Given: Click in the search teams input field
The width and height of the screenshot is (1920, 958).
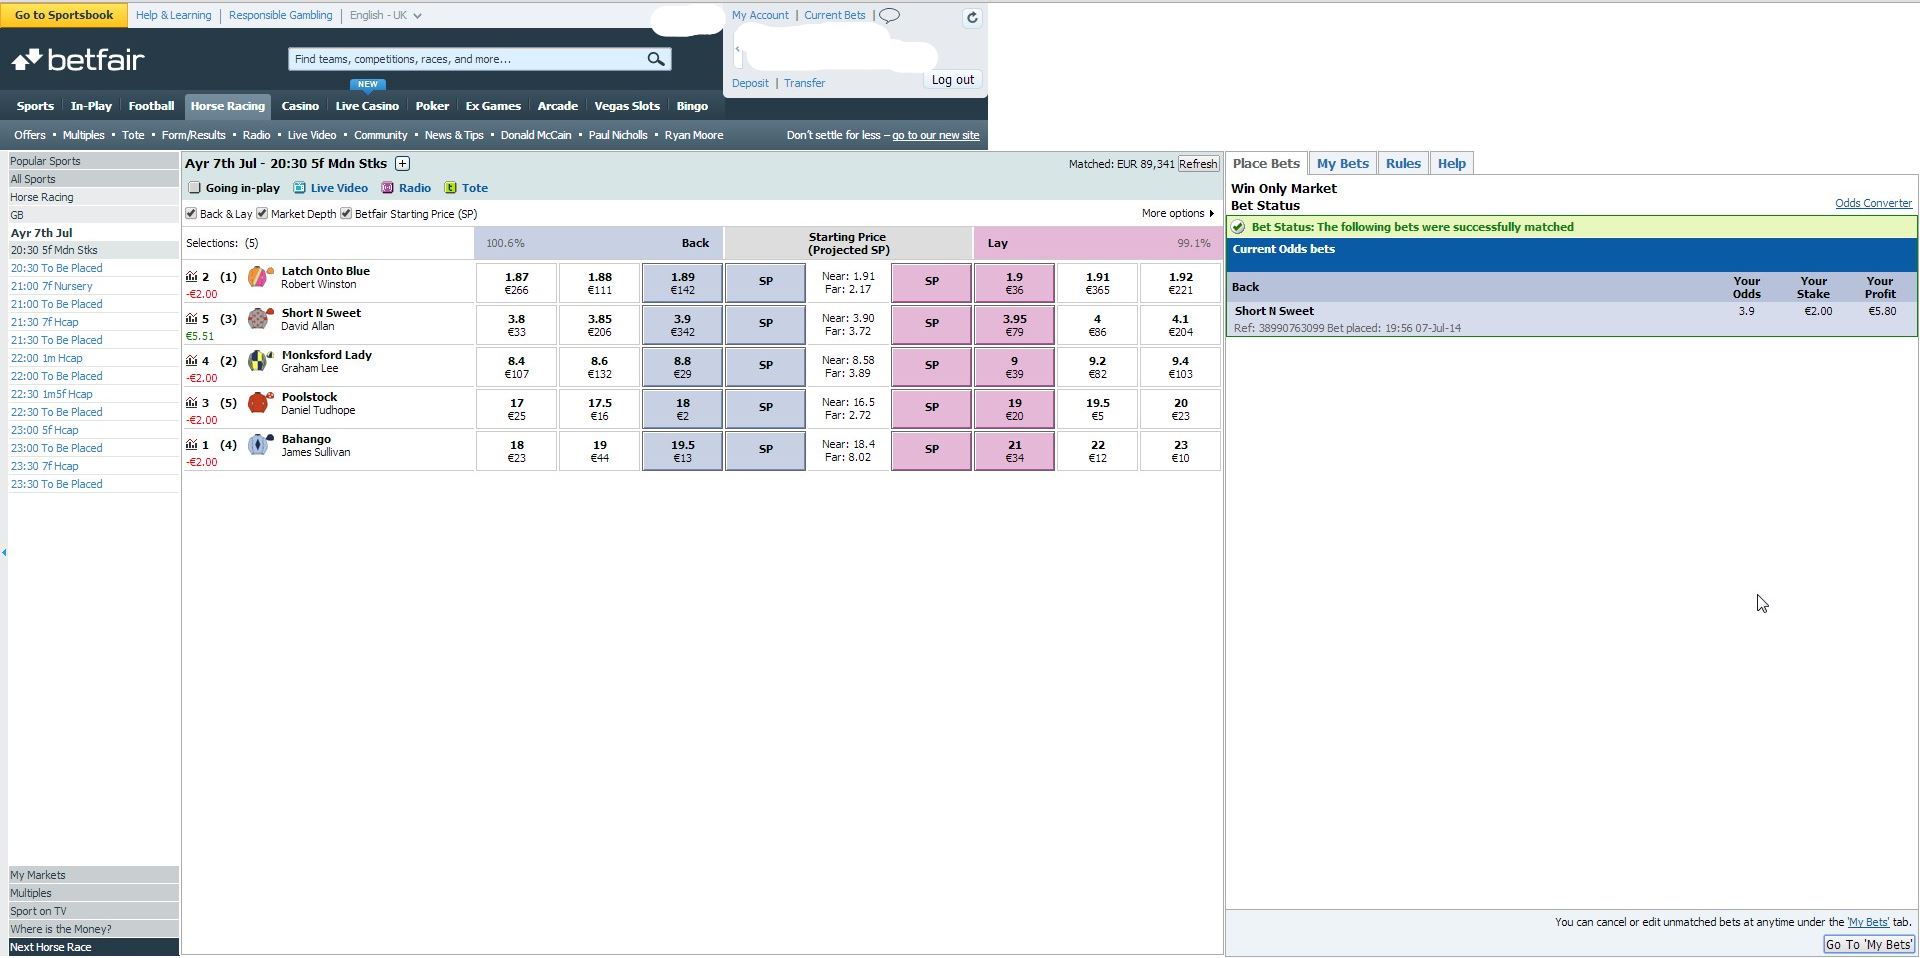Looking at the screenshot, I should coord(466,59).
